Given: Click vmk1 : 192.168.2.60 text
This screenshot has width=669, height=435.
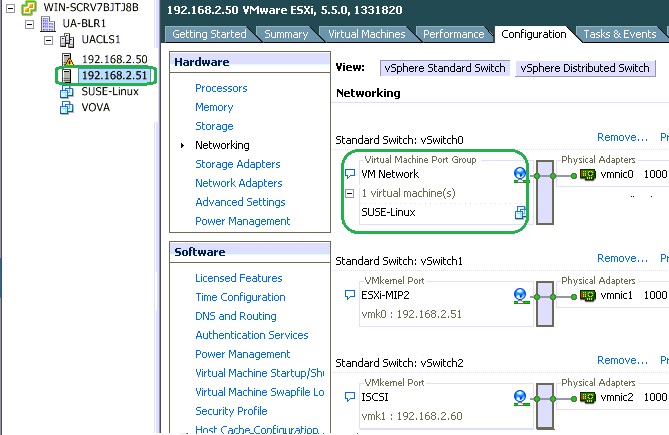Looking at the screenshot, I should (x=411, y=416).
